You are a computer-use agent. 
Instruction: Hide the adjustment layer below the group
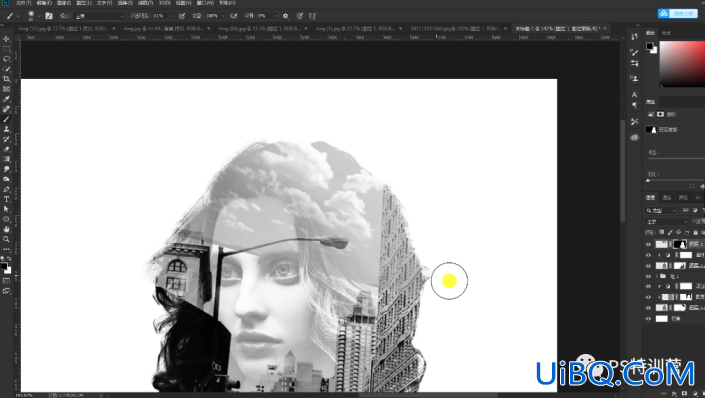pos(648,286)
